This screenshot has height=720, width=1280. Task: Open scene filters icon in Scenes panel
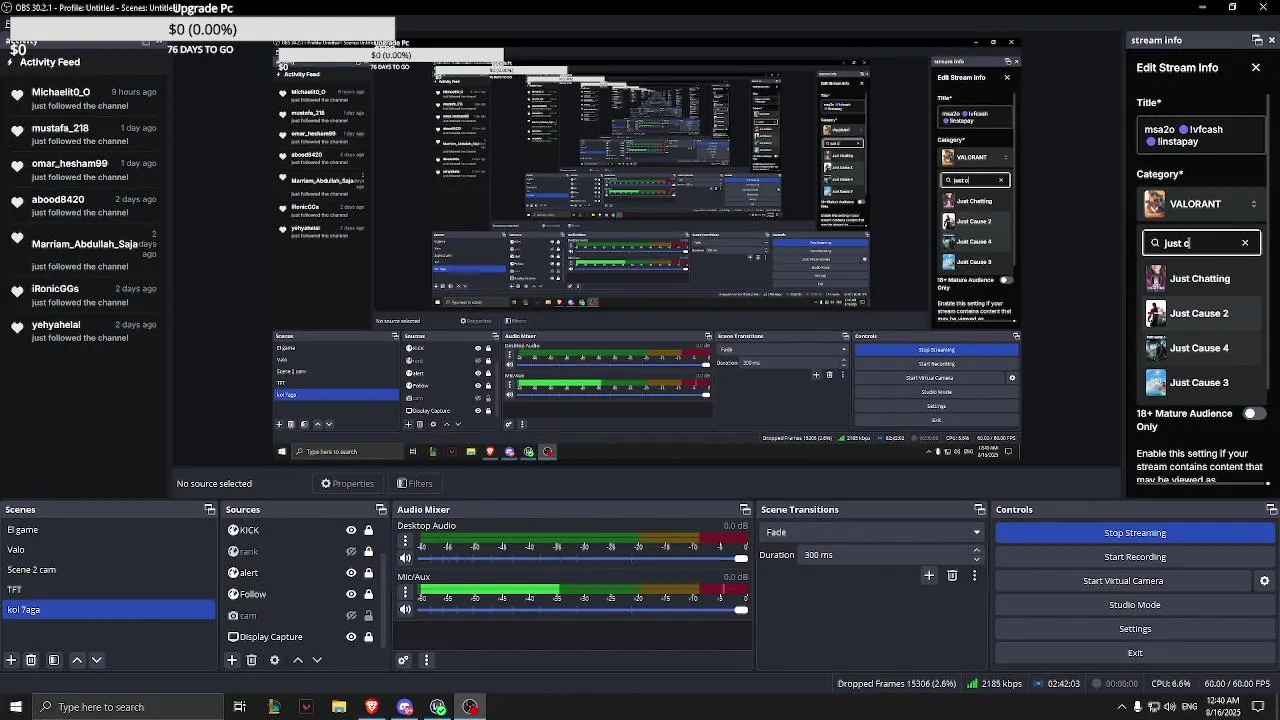54,660
